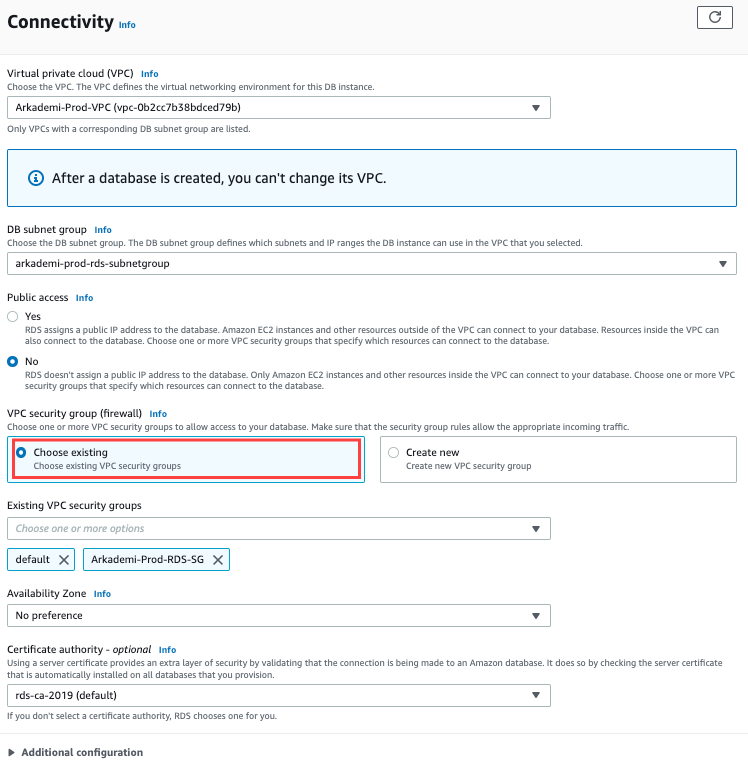Open Info link for VPC security group
Viewport: 748px width, 766px height.
(158, 413)
